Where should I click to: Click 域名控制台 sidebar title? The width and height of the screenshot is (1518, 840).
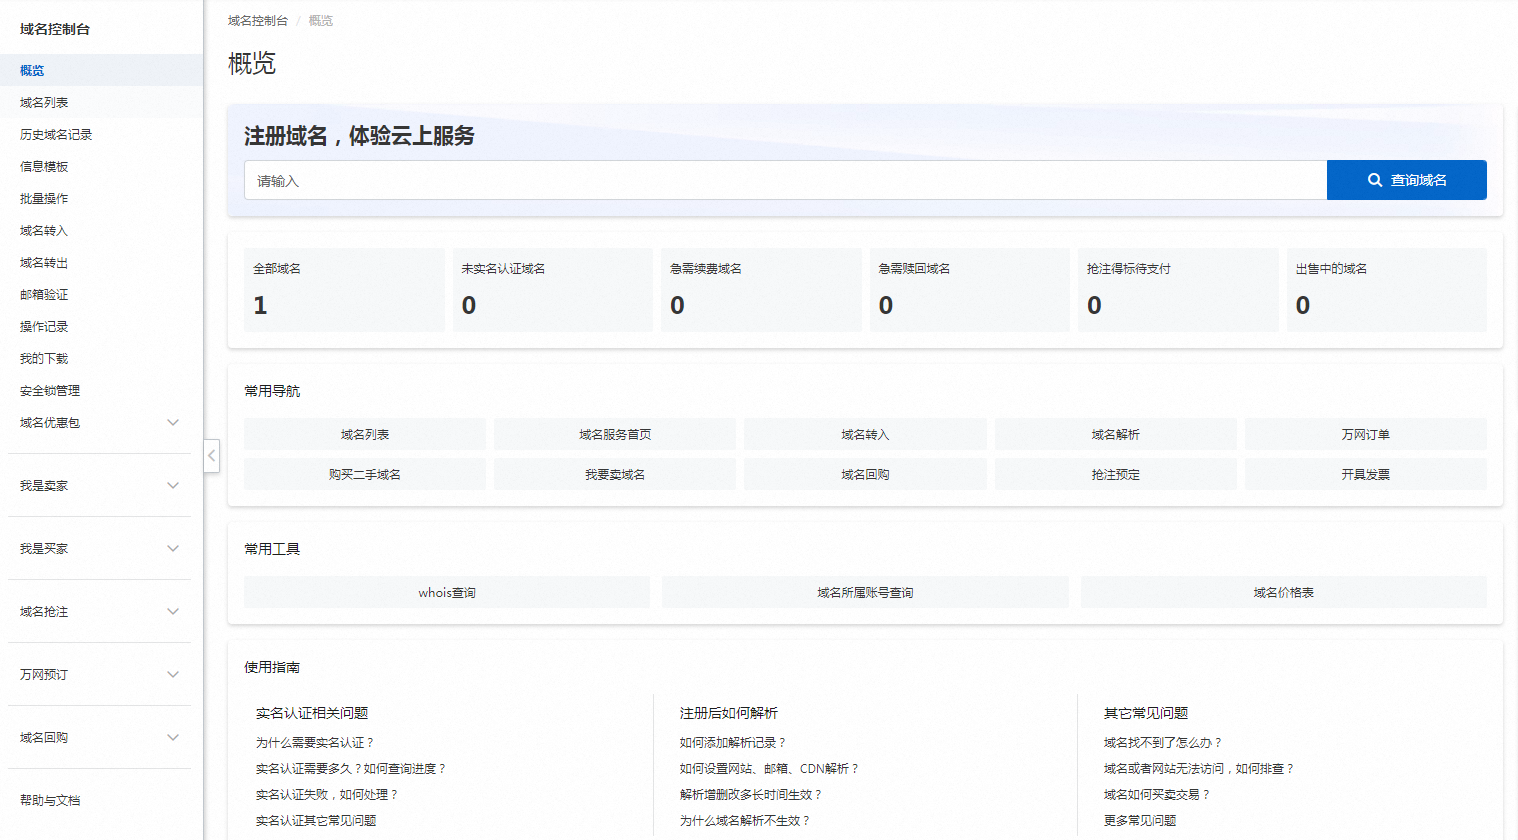click(55, 29)
